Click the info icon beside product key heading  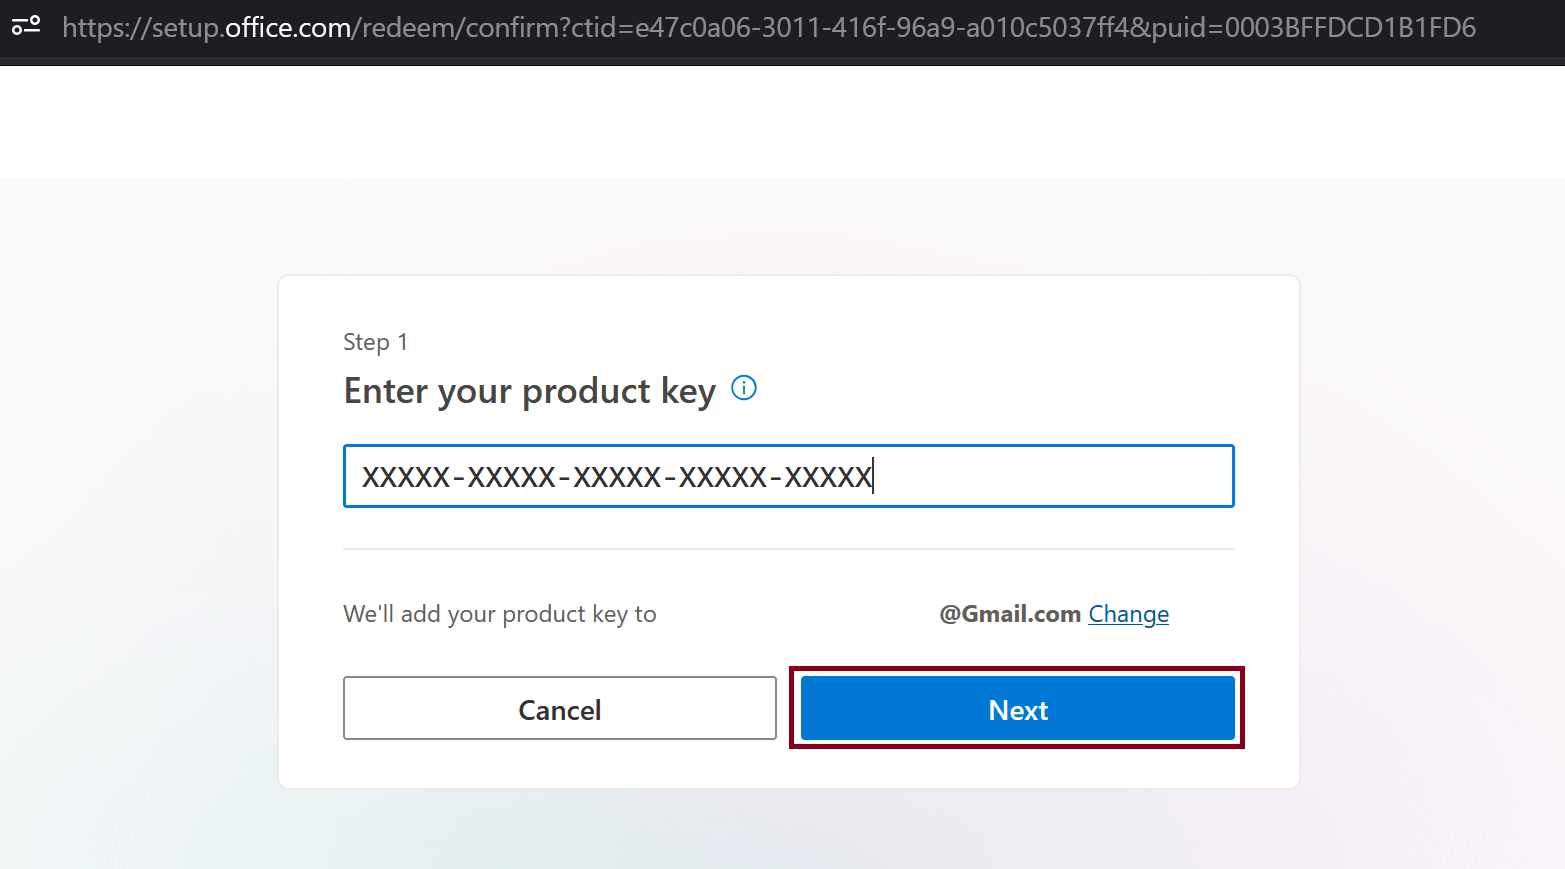pyautogui.click(x=744, y=388)
